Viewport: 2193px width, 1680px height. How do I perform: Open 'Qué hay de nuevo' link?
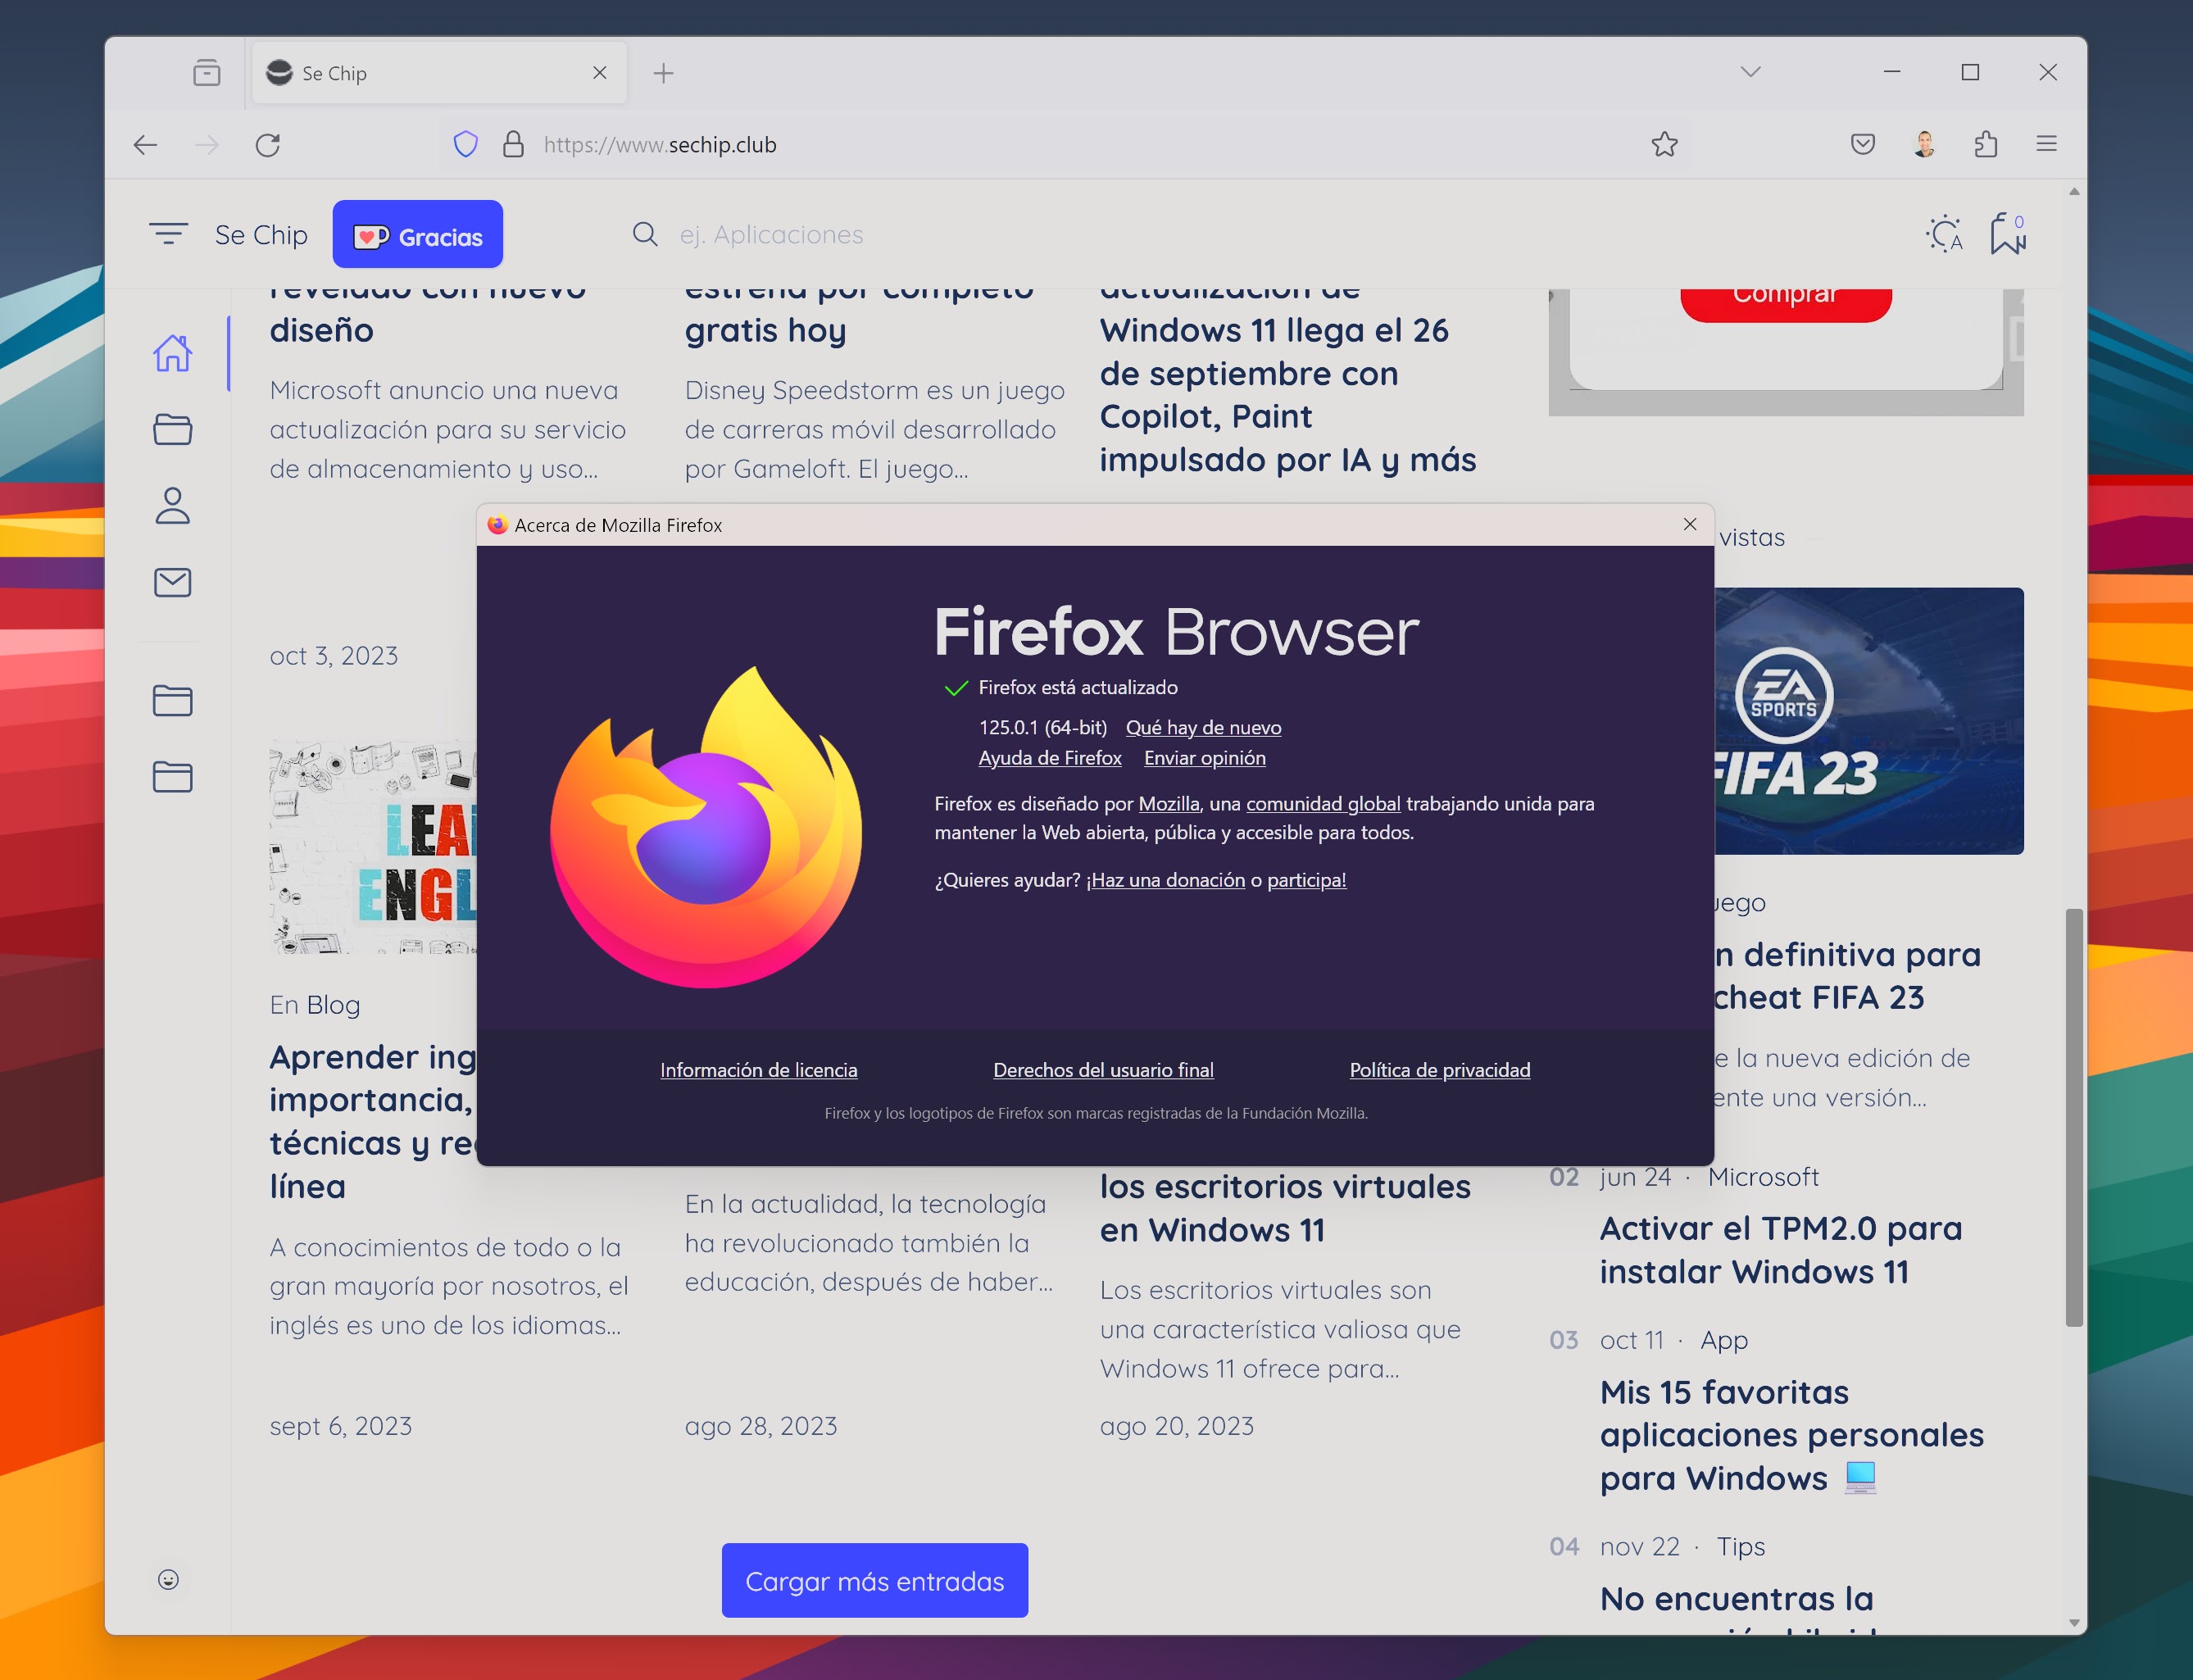coord(1203,727)
